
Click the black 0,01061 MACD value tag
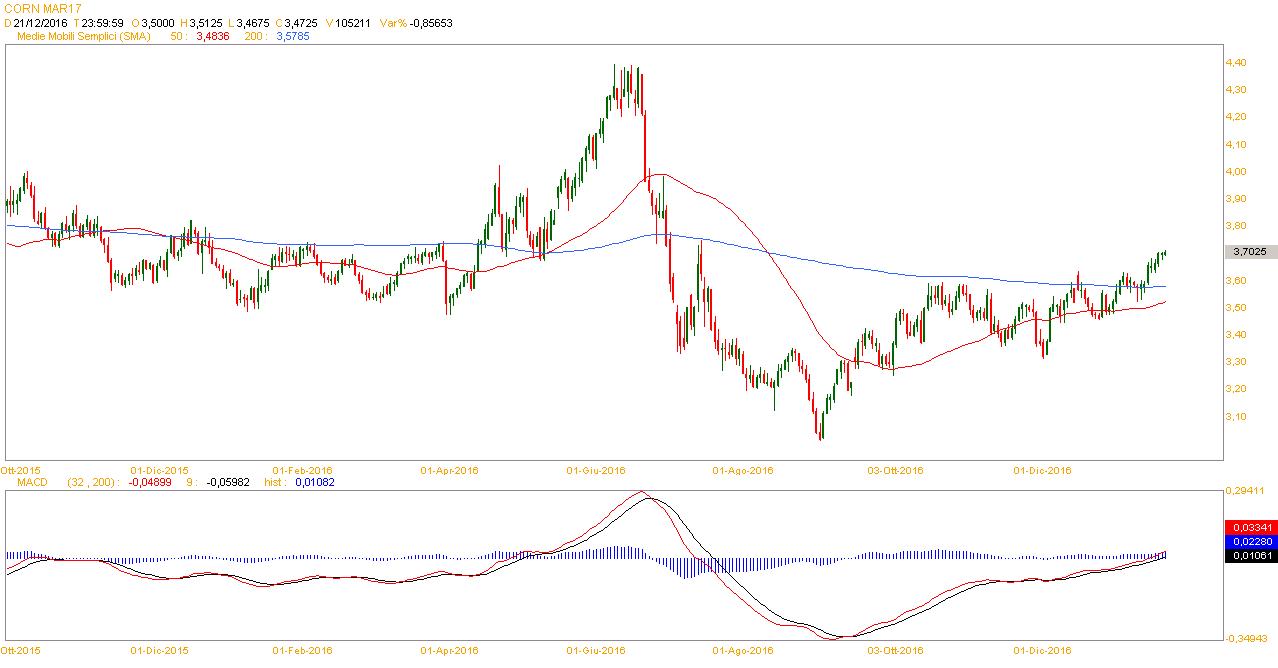click(1250, 556)
